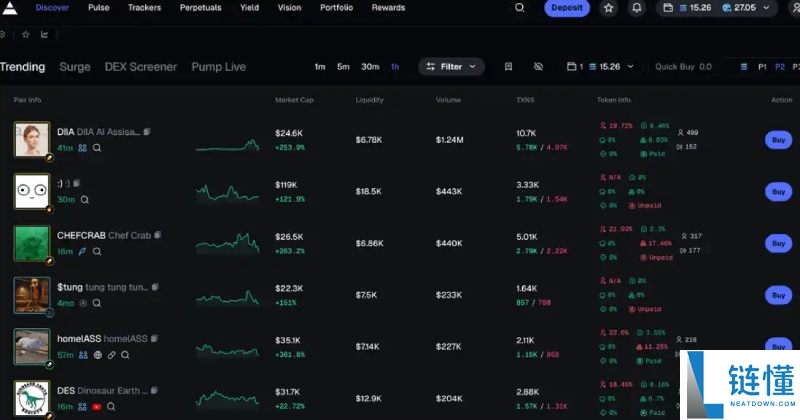Image resolution: width=800 pixels, height=420 pixels.
Task: Click the search magnifier in top navigation
Action: [519, 8]
